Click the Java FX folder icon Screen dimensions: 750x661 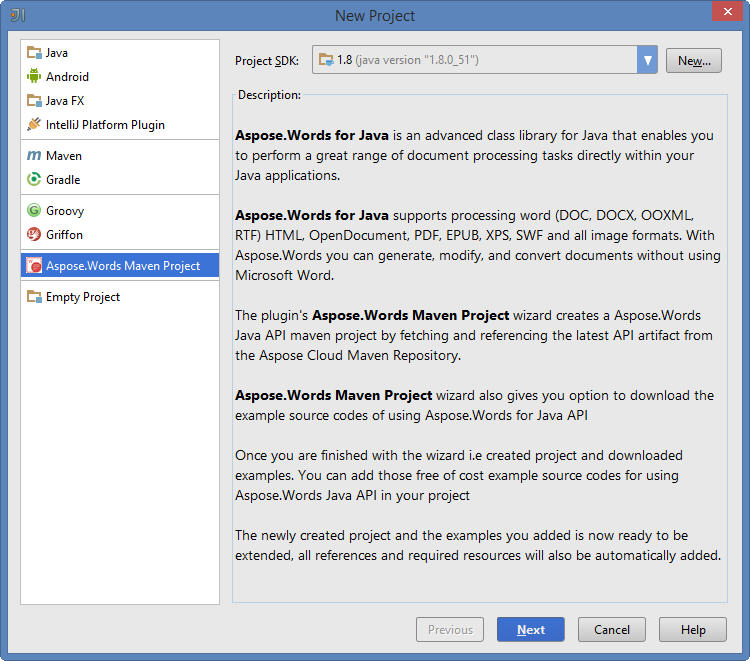tap(34, 101)
